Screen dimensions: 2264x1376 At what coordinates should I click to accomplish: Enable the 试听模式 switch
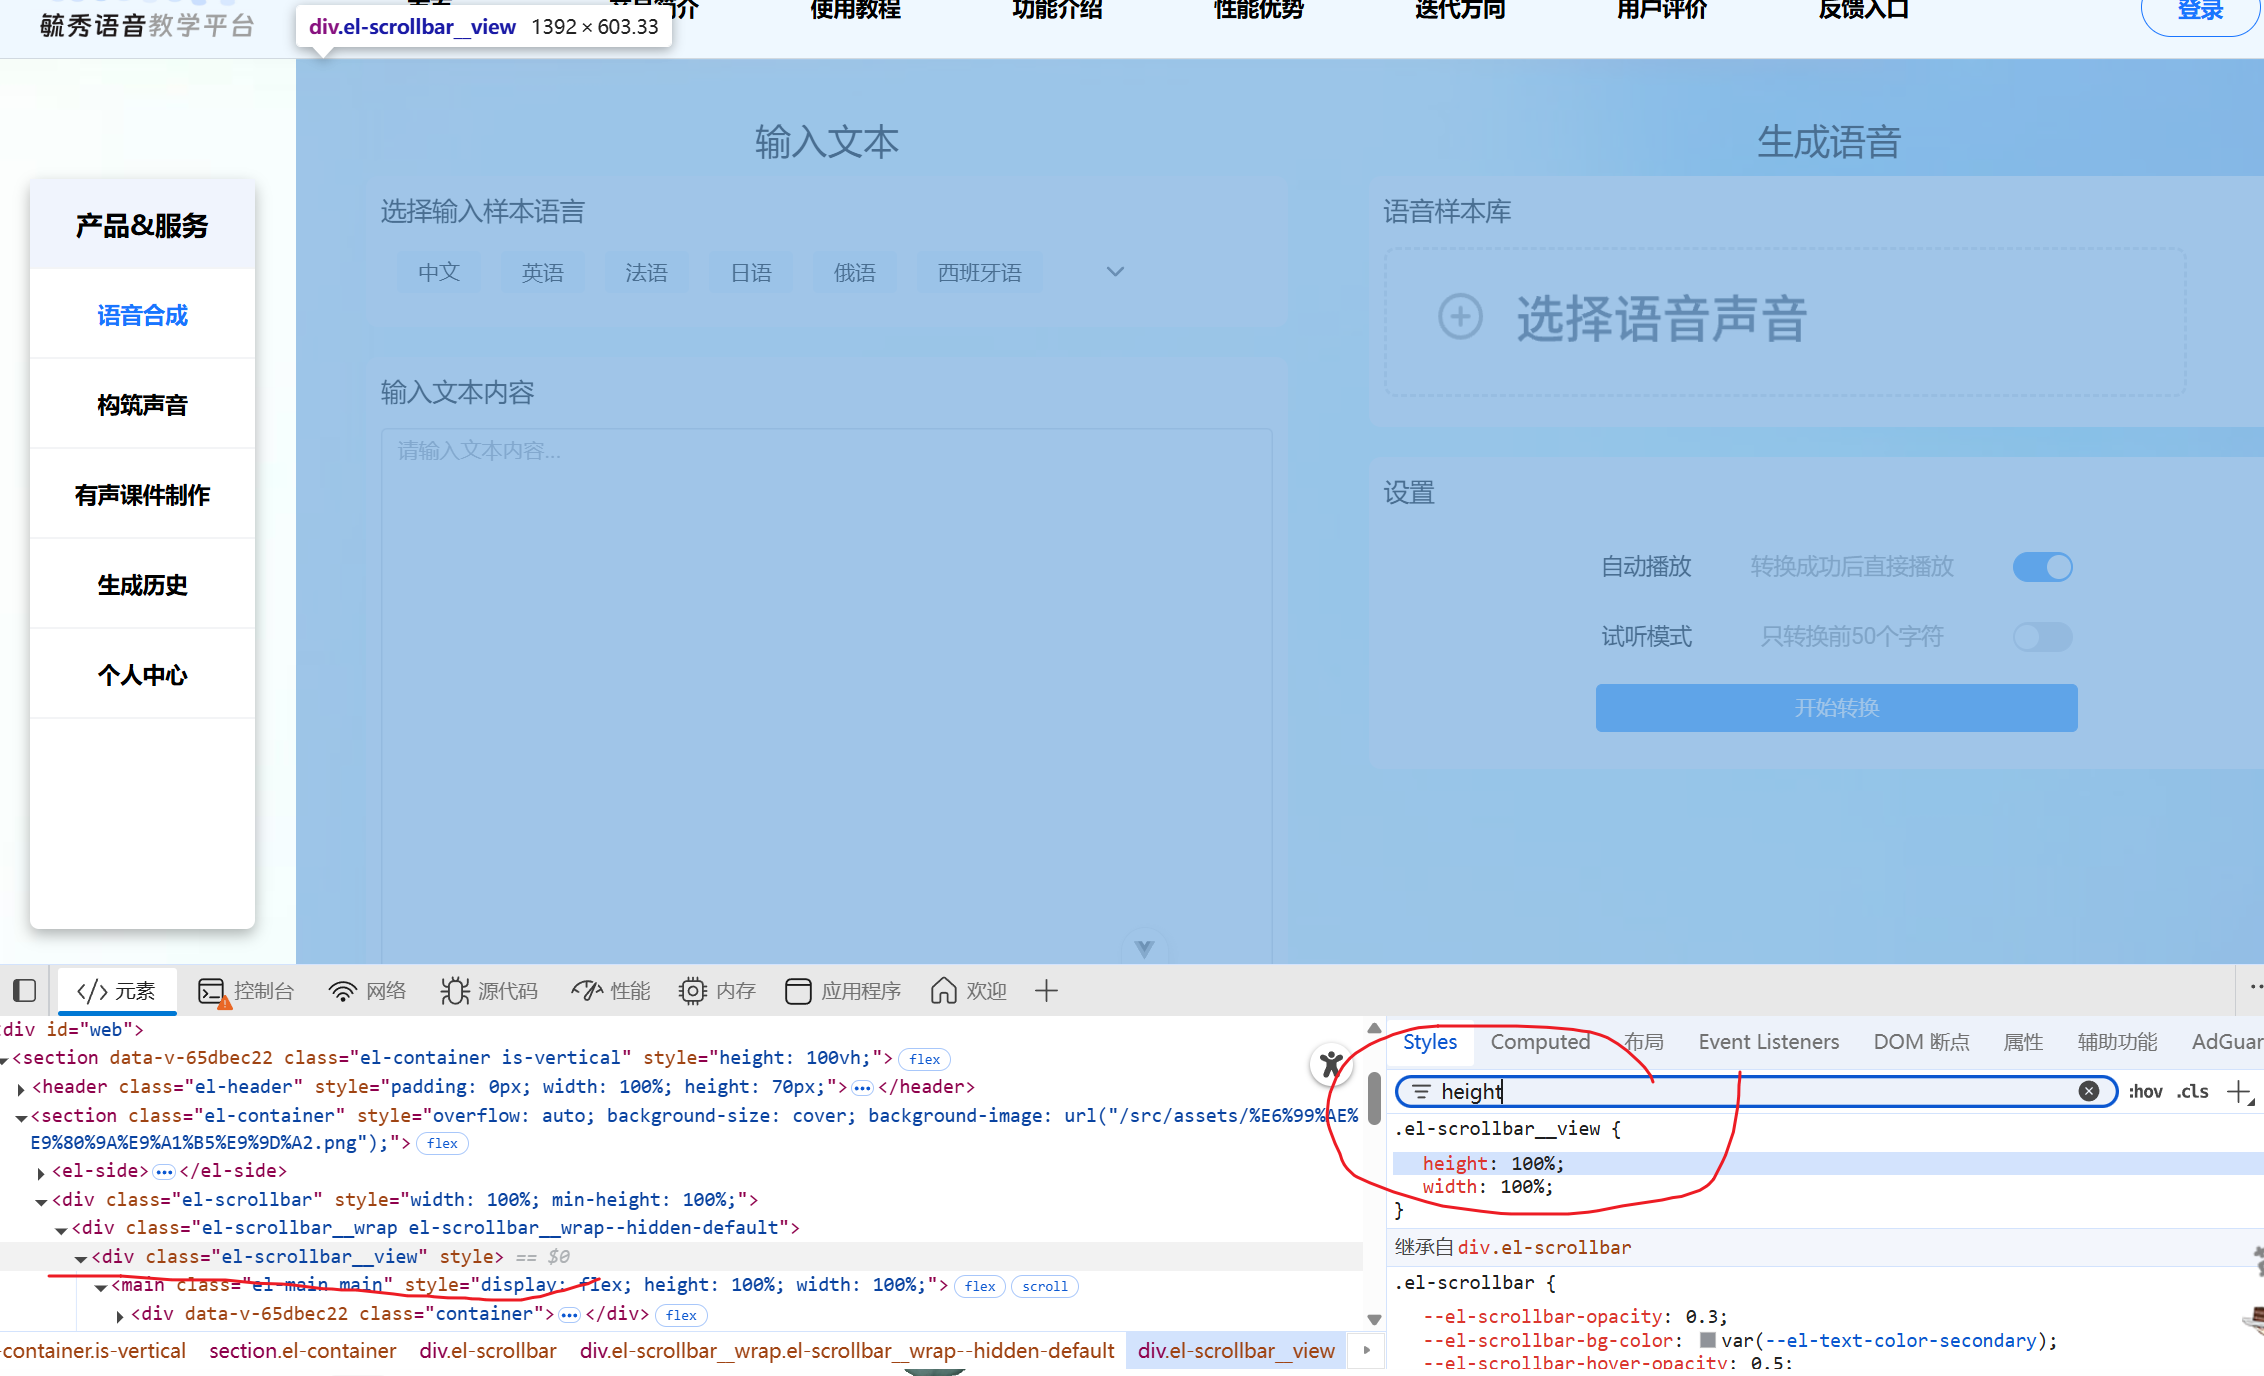2042,637
